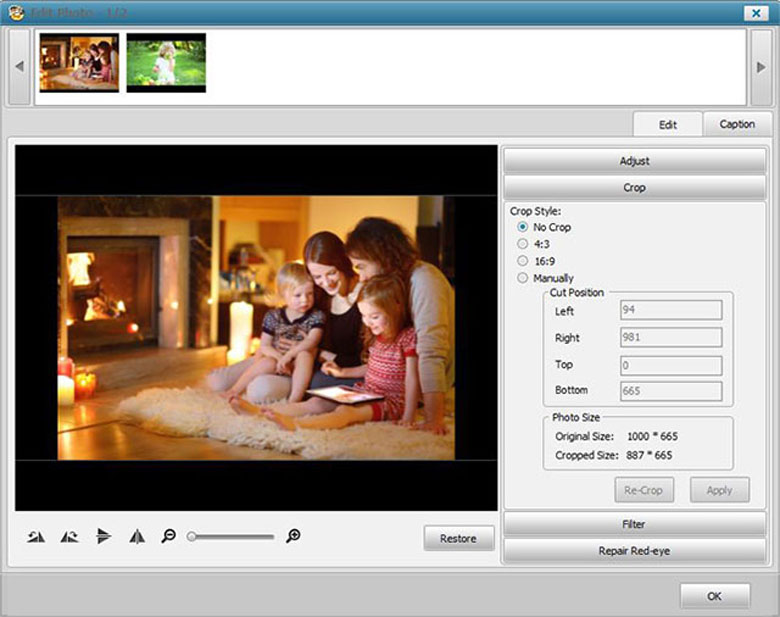The height and width of the screenshot is (617, 780).
Task: Zoom out with the minus magnifier icon
Action: 169,536
